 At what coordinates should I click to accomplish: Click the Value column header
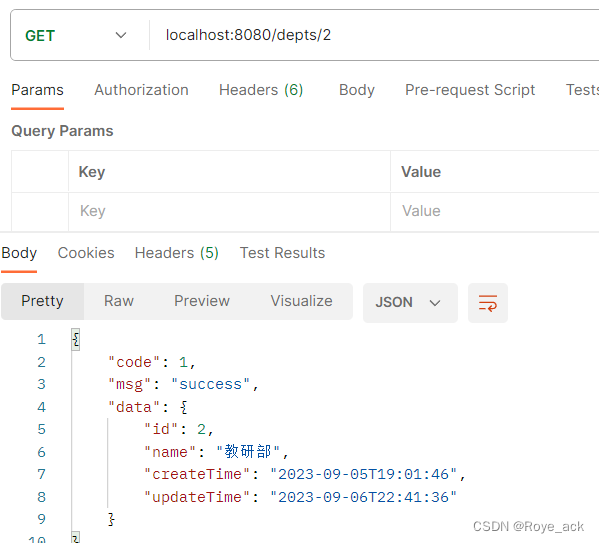pyautogui.click(x=421, y=172)
